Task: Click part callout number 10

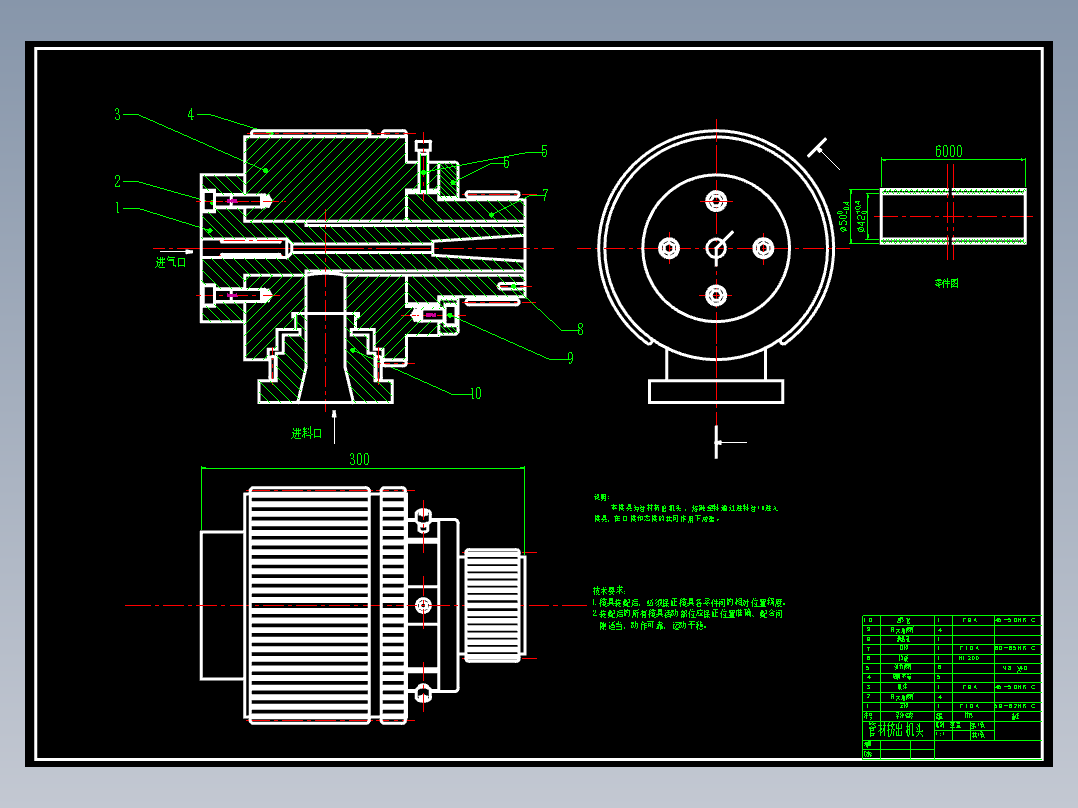Action: pos(475,393)
